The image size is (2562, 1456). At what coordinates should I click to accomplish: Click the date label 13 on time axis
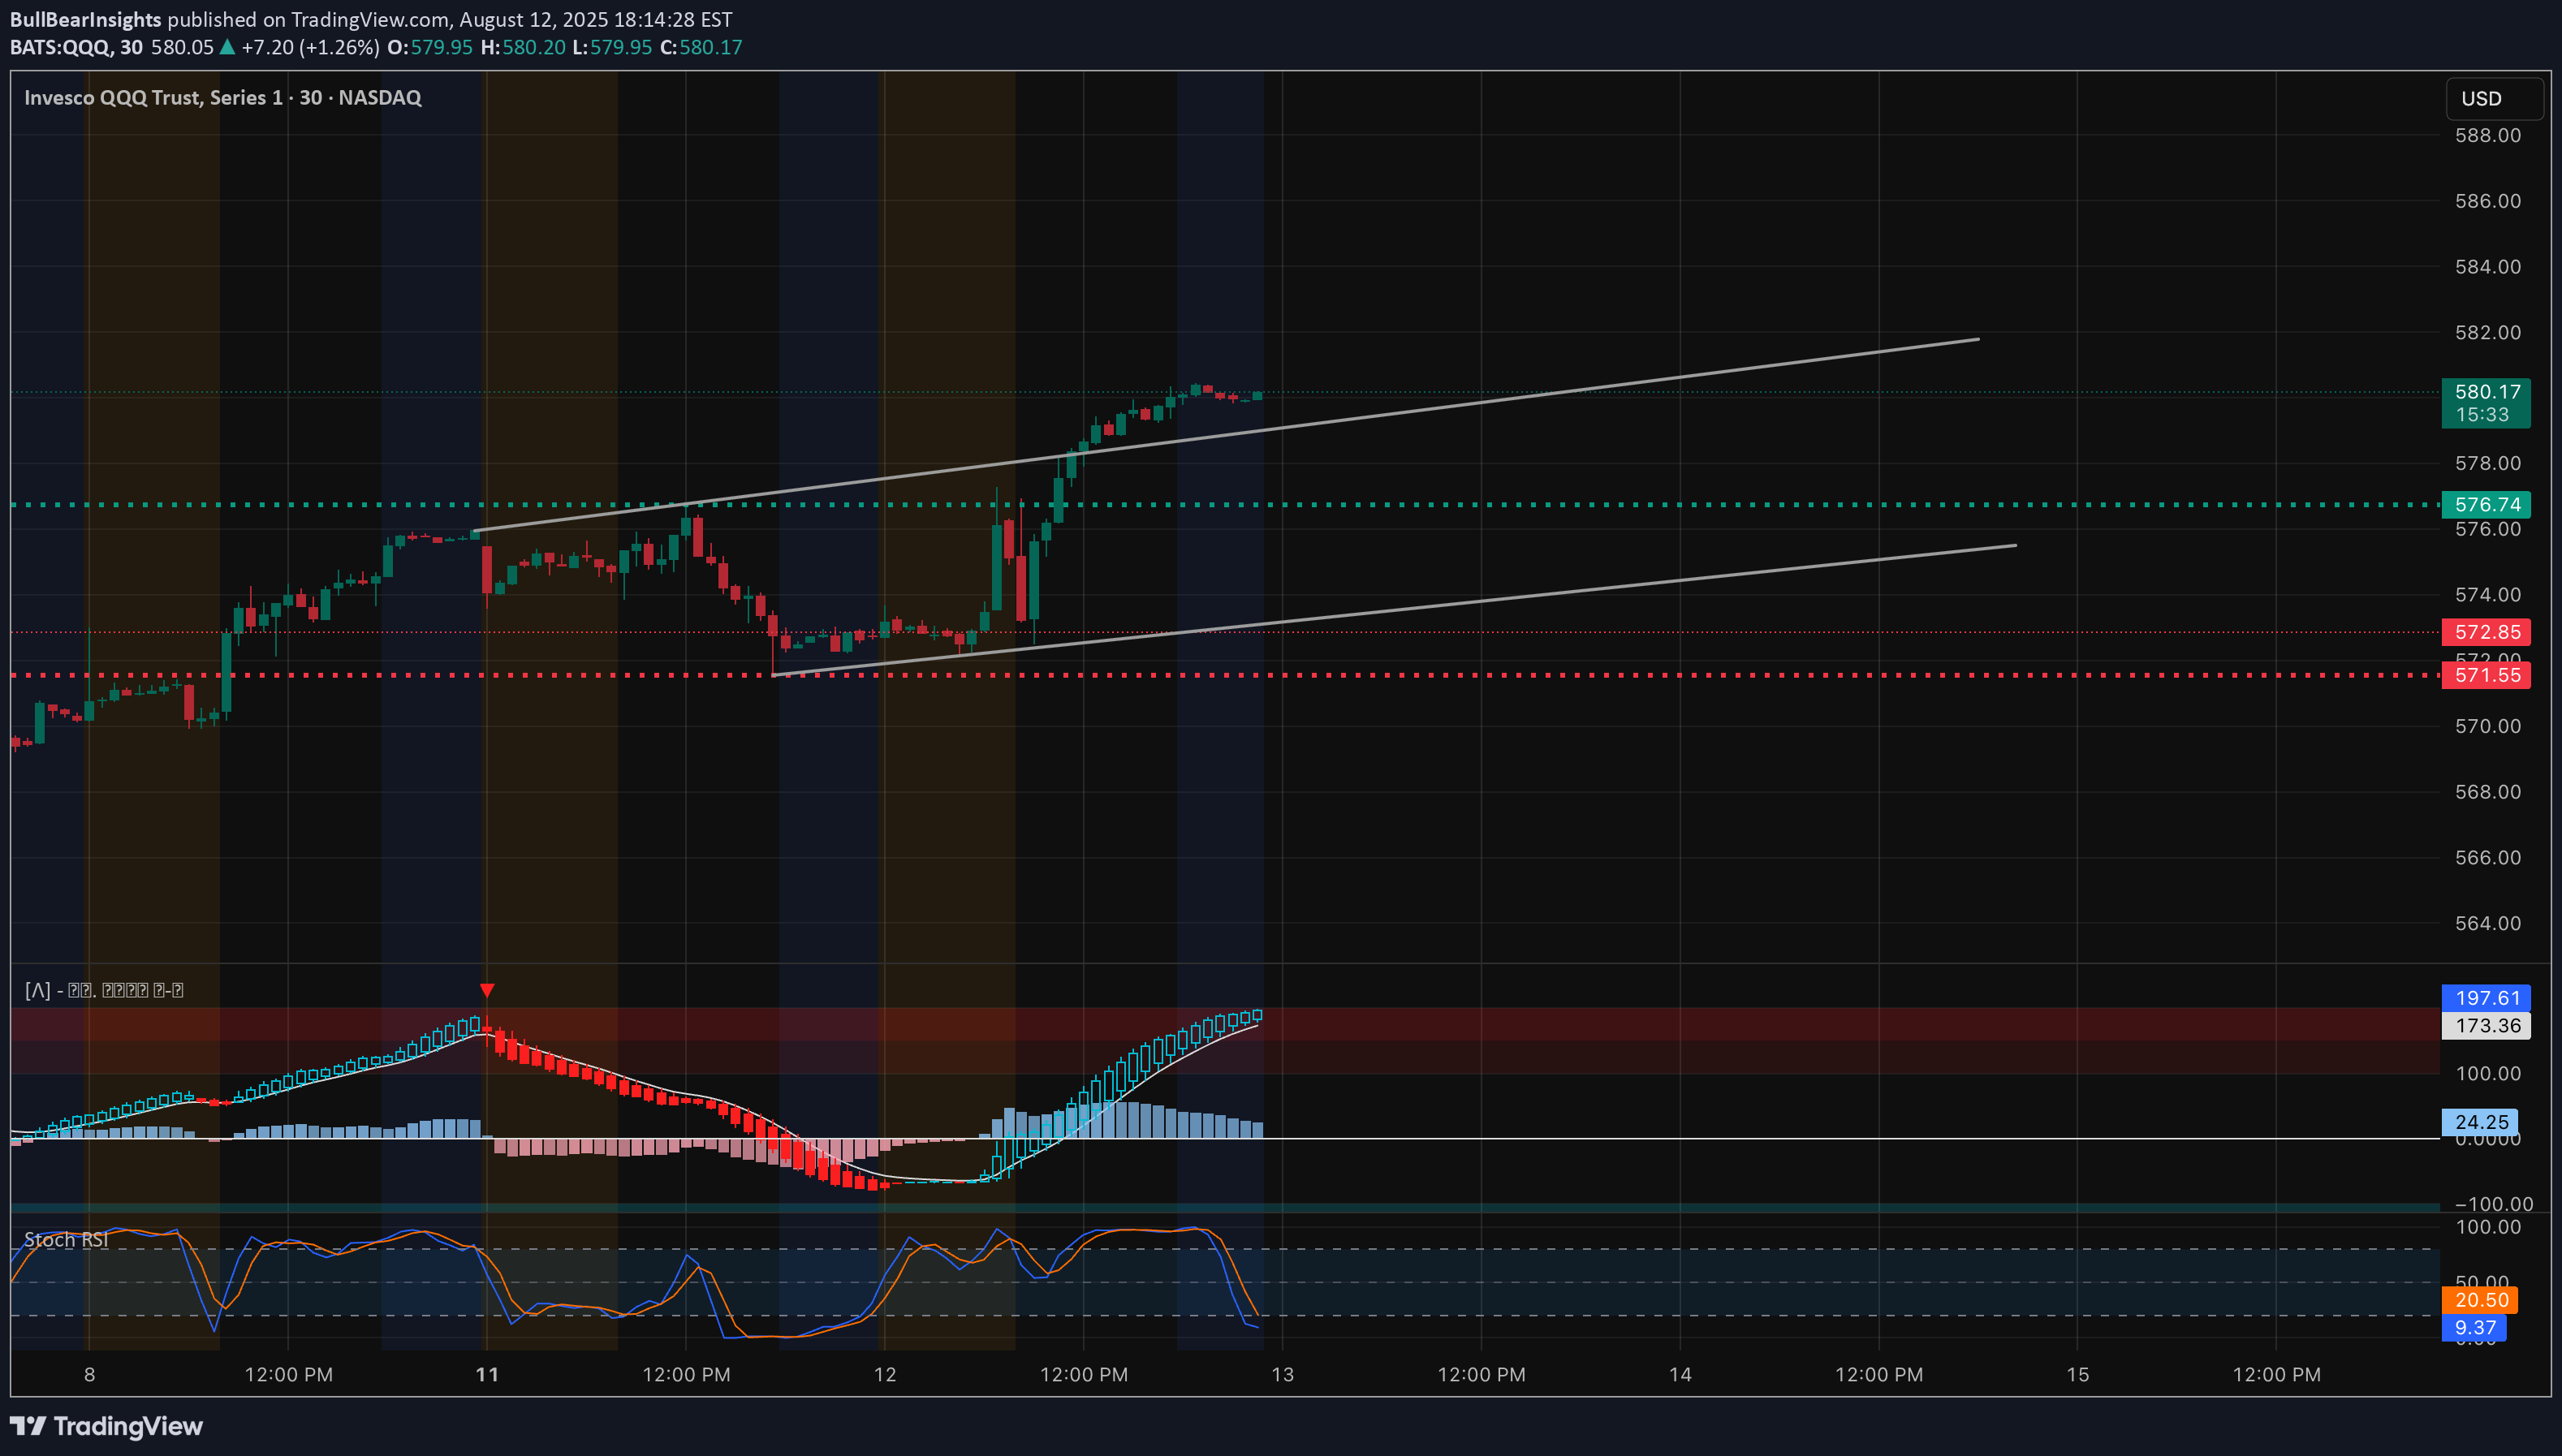pos(1282,1375)
